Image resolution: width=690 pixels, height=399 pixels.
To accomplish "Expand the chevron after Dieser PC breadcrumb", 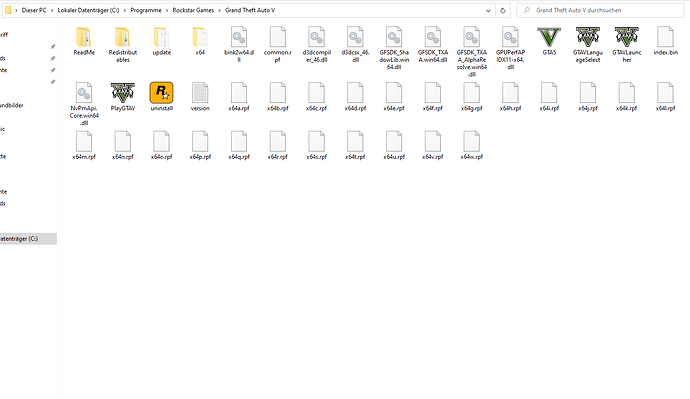I will (52, 10).
